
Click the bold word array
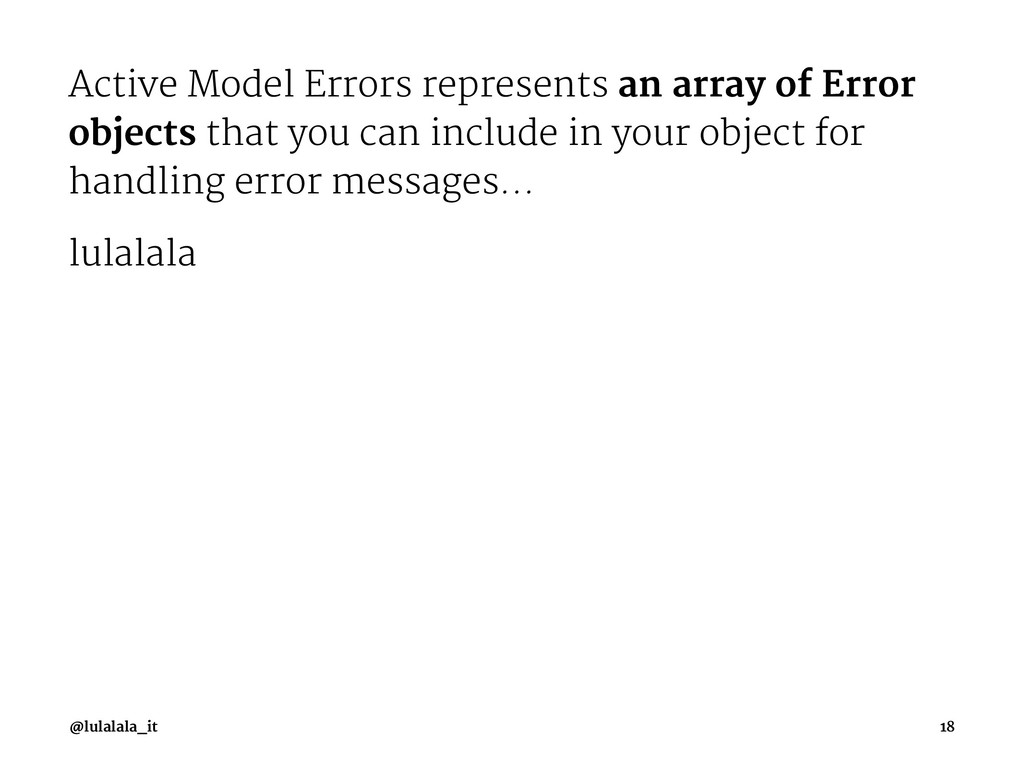718,87
